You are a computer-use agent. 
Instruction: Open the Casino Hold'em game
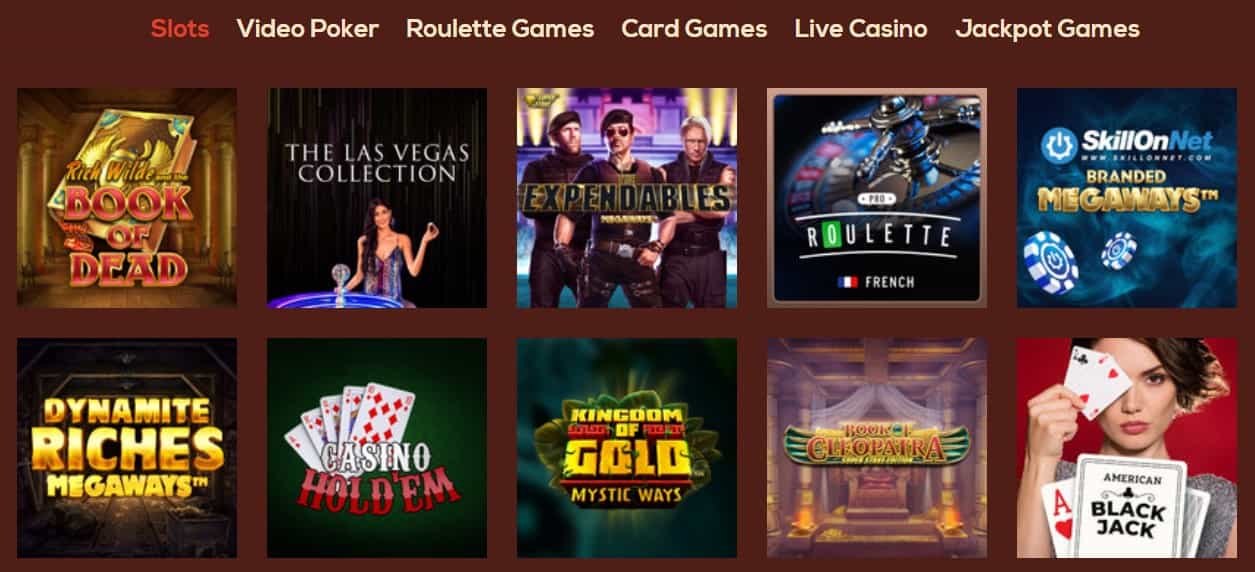tap(377, 448)
